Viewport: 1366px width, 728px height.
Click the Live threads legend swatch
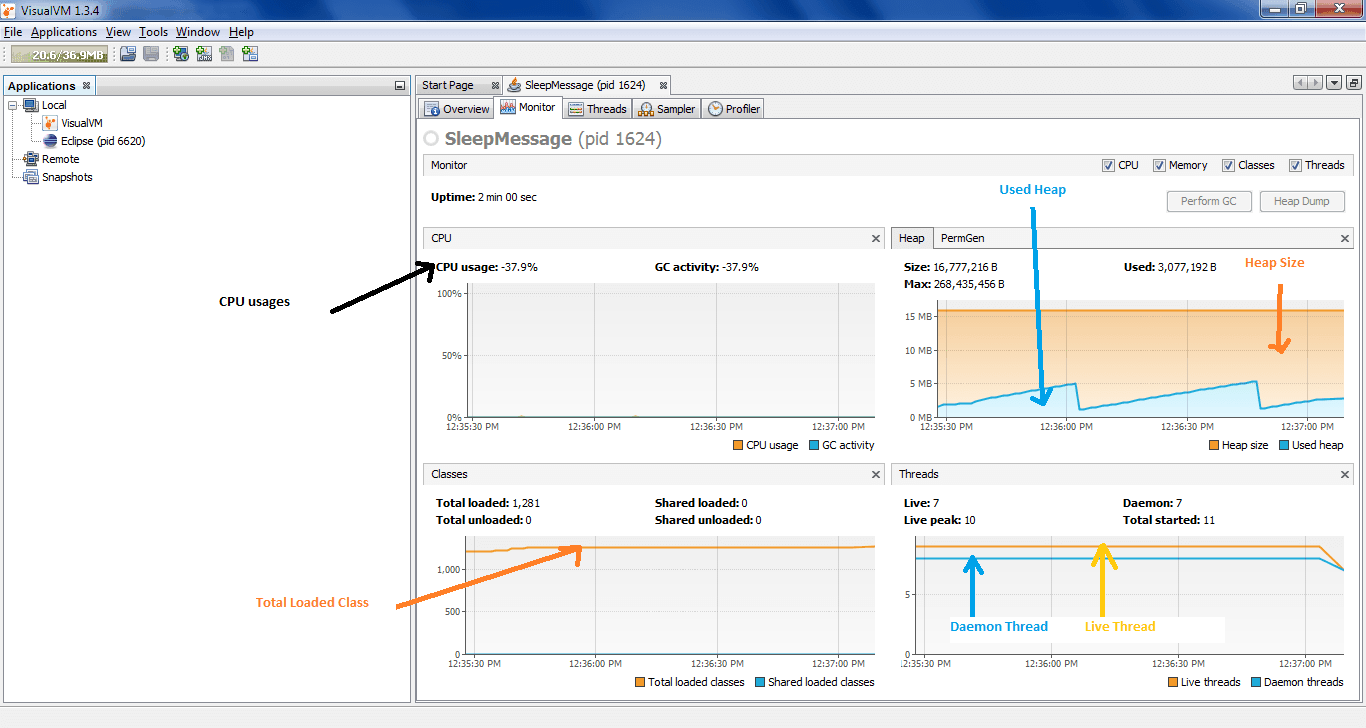1172,682
